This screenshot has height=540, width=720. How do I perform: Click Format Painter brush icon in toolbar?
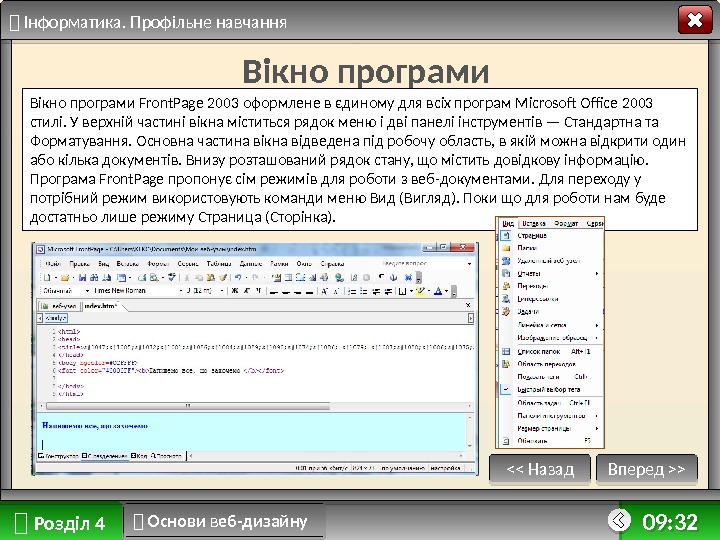click(223, 277)
